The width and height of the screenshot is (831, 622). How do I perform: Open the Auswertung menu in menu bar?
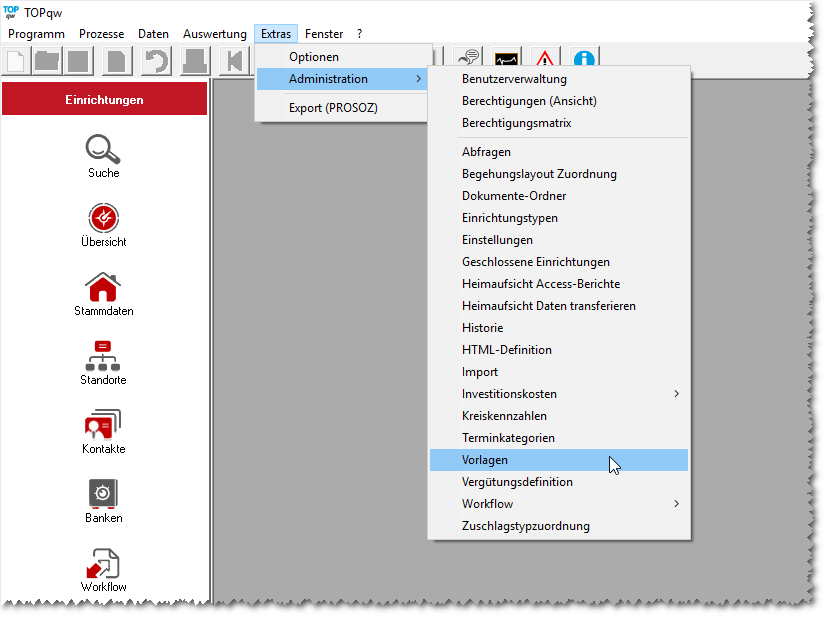(x=214, y=34)
